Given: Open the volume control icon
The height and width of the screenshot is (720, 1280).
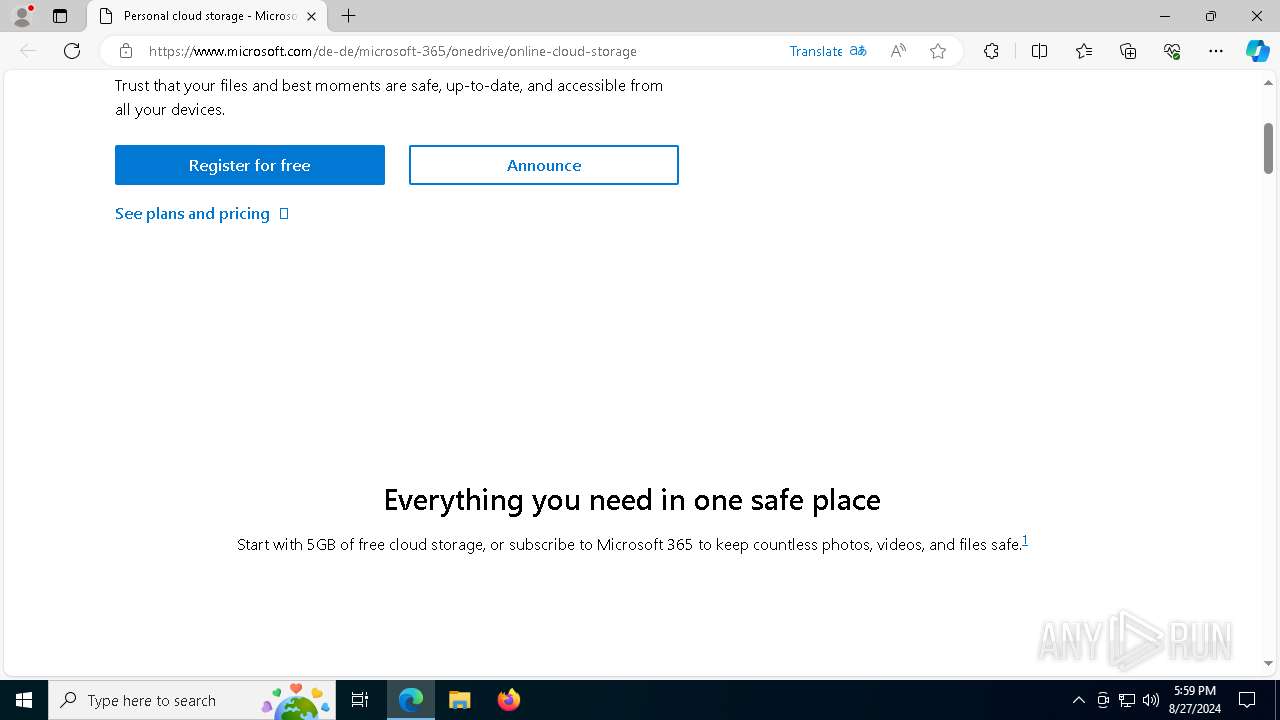Looking at the screenshot, I should (x=1151, y=700).
